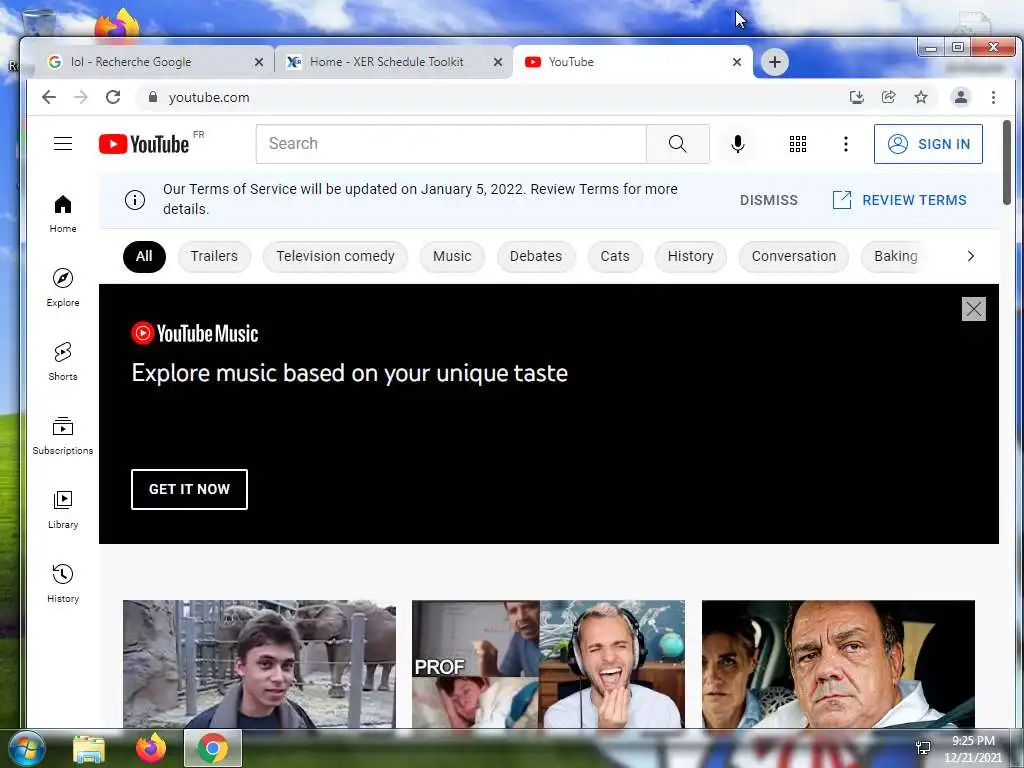Open YouTube settings three-dot menu
The width and height of the screenshot is (1024, 768).
846,144
